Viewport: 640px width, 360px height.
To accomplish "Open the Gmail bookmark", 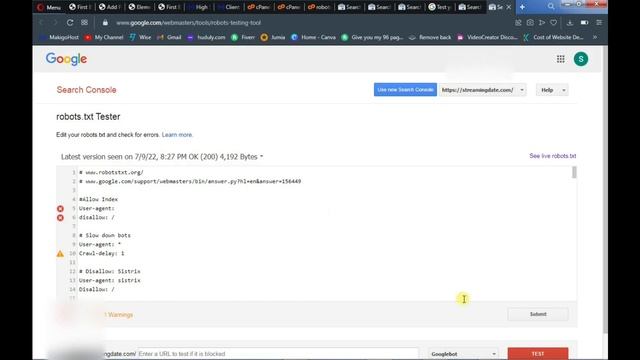I will click(169, 37).
